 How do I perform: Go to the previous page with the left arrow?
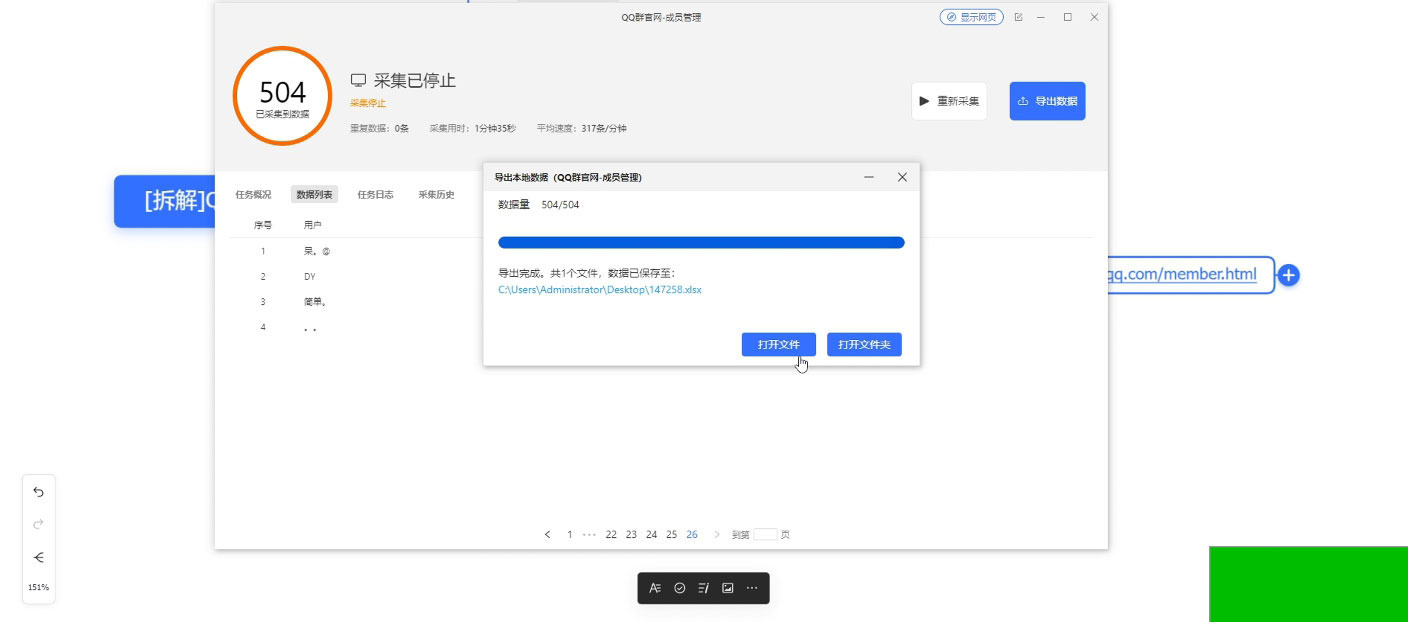(x=547, y=535)
